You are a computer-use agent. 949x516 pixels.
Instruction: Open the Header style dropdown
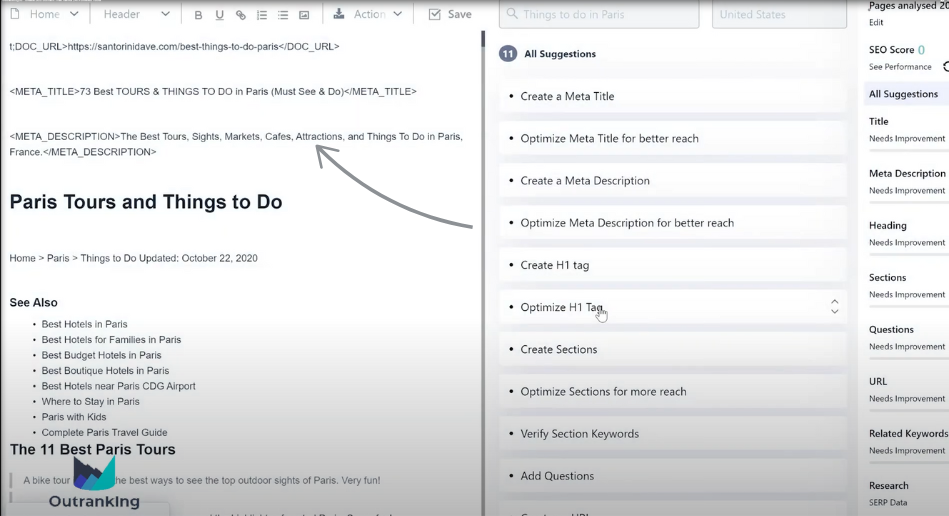pyautogui.click(x=136, y=14)
